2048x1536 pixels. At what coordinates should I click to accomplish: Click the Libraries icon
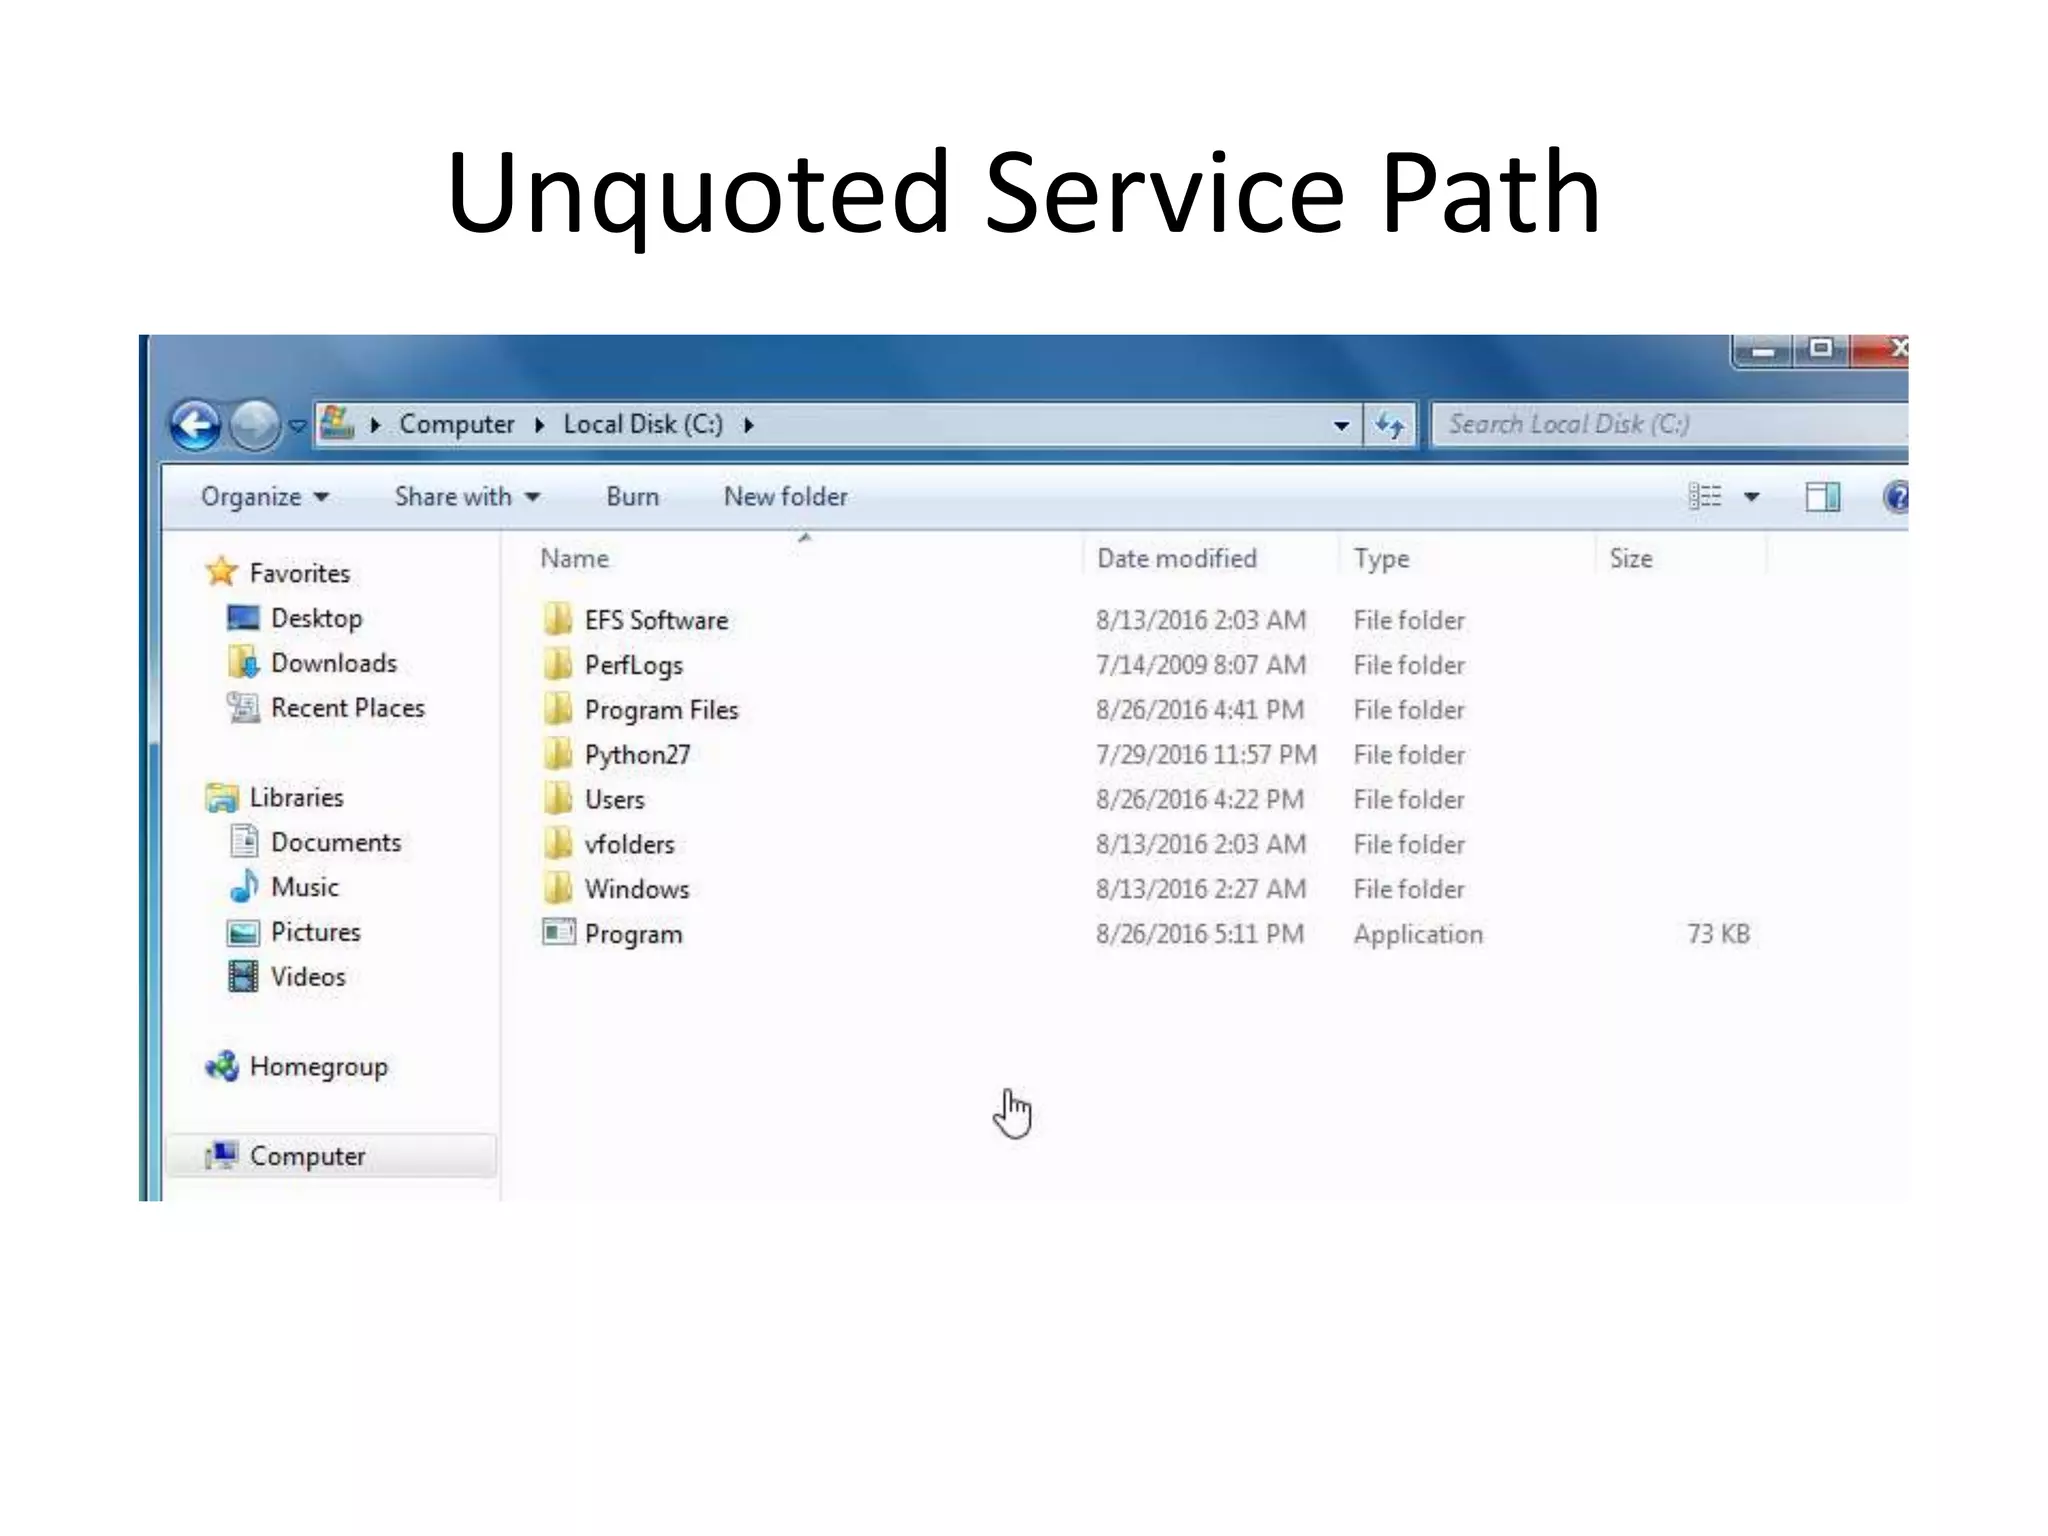(x=221, y=797)
